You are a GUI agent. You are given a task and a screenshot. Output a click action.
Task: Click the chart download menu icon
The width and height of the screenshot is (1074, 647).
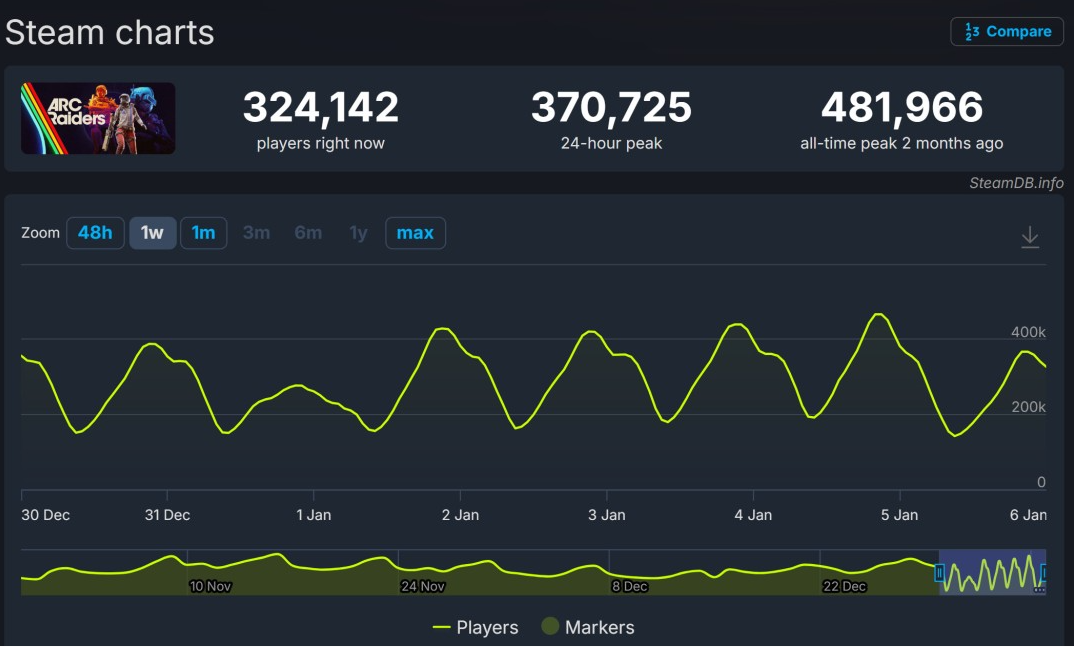pyautogui.click(x=1030, y=237)
